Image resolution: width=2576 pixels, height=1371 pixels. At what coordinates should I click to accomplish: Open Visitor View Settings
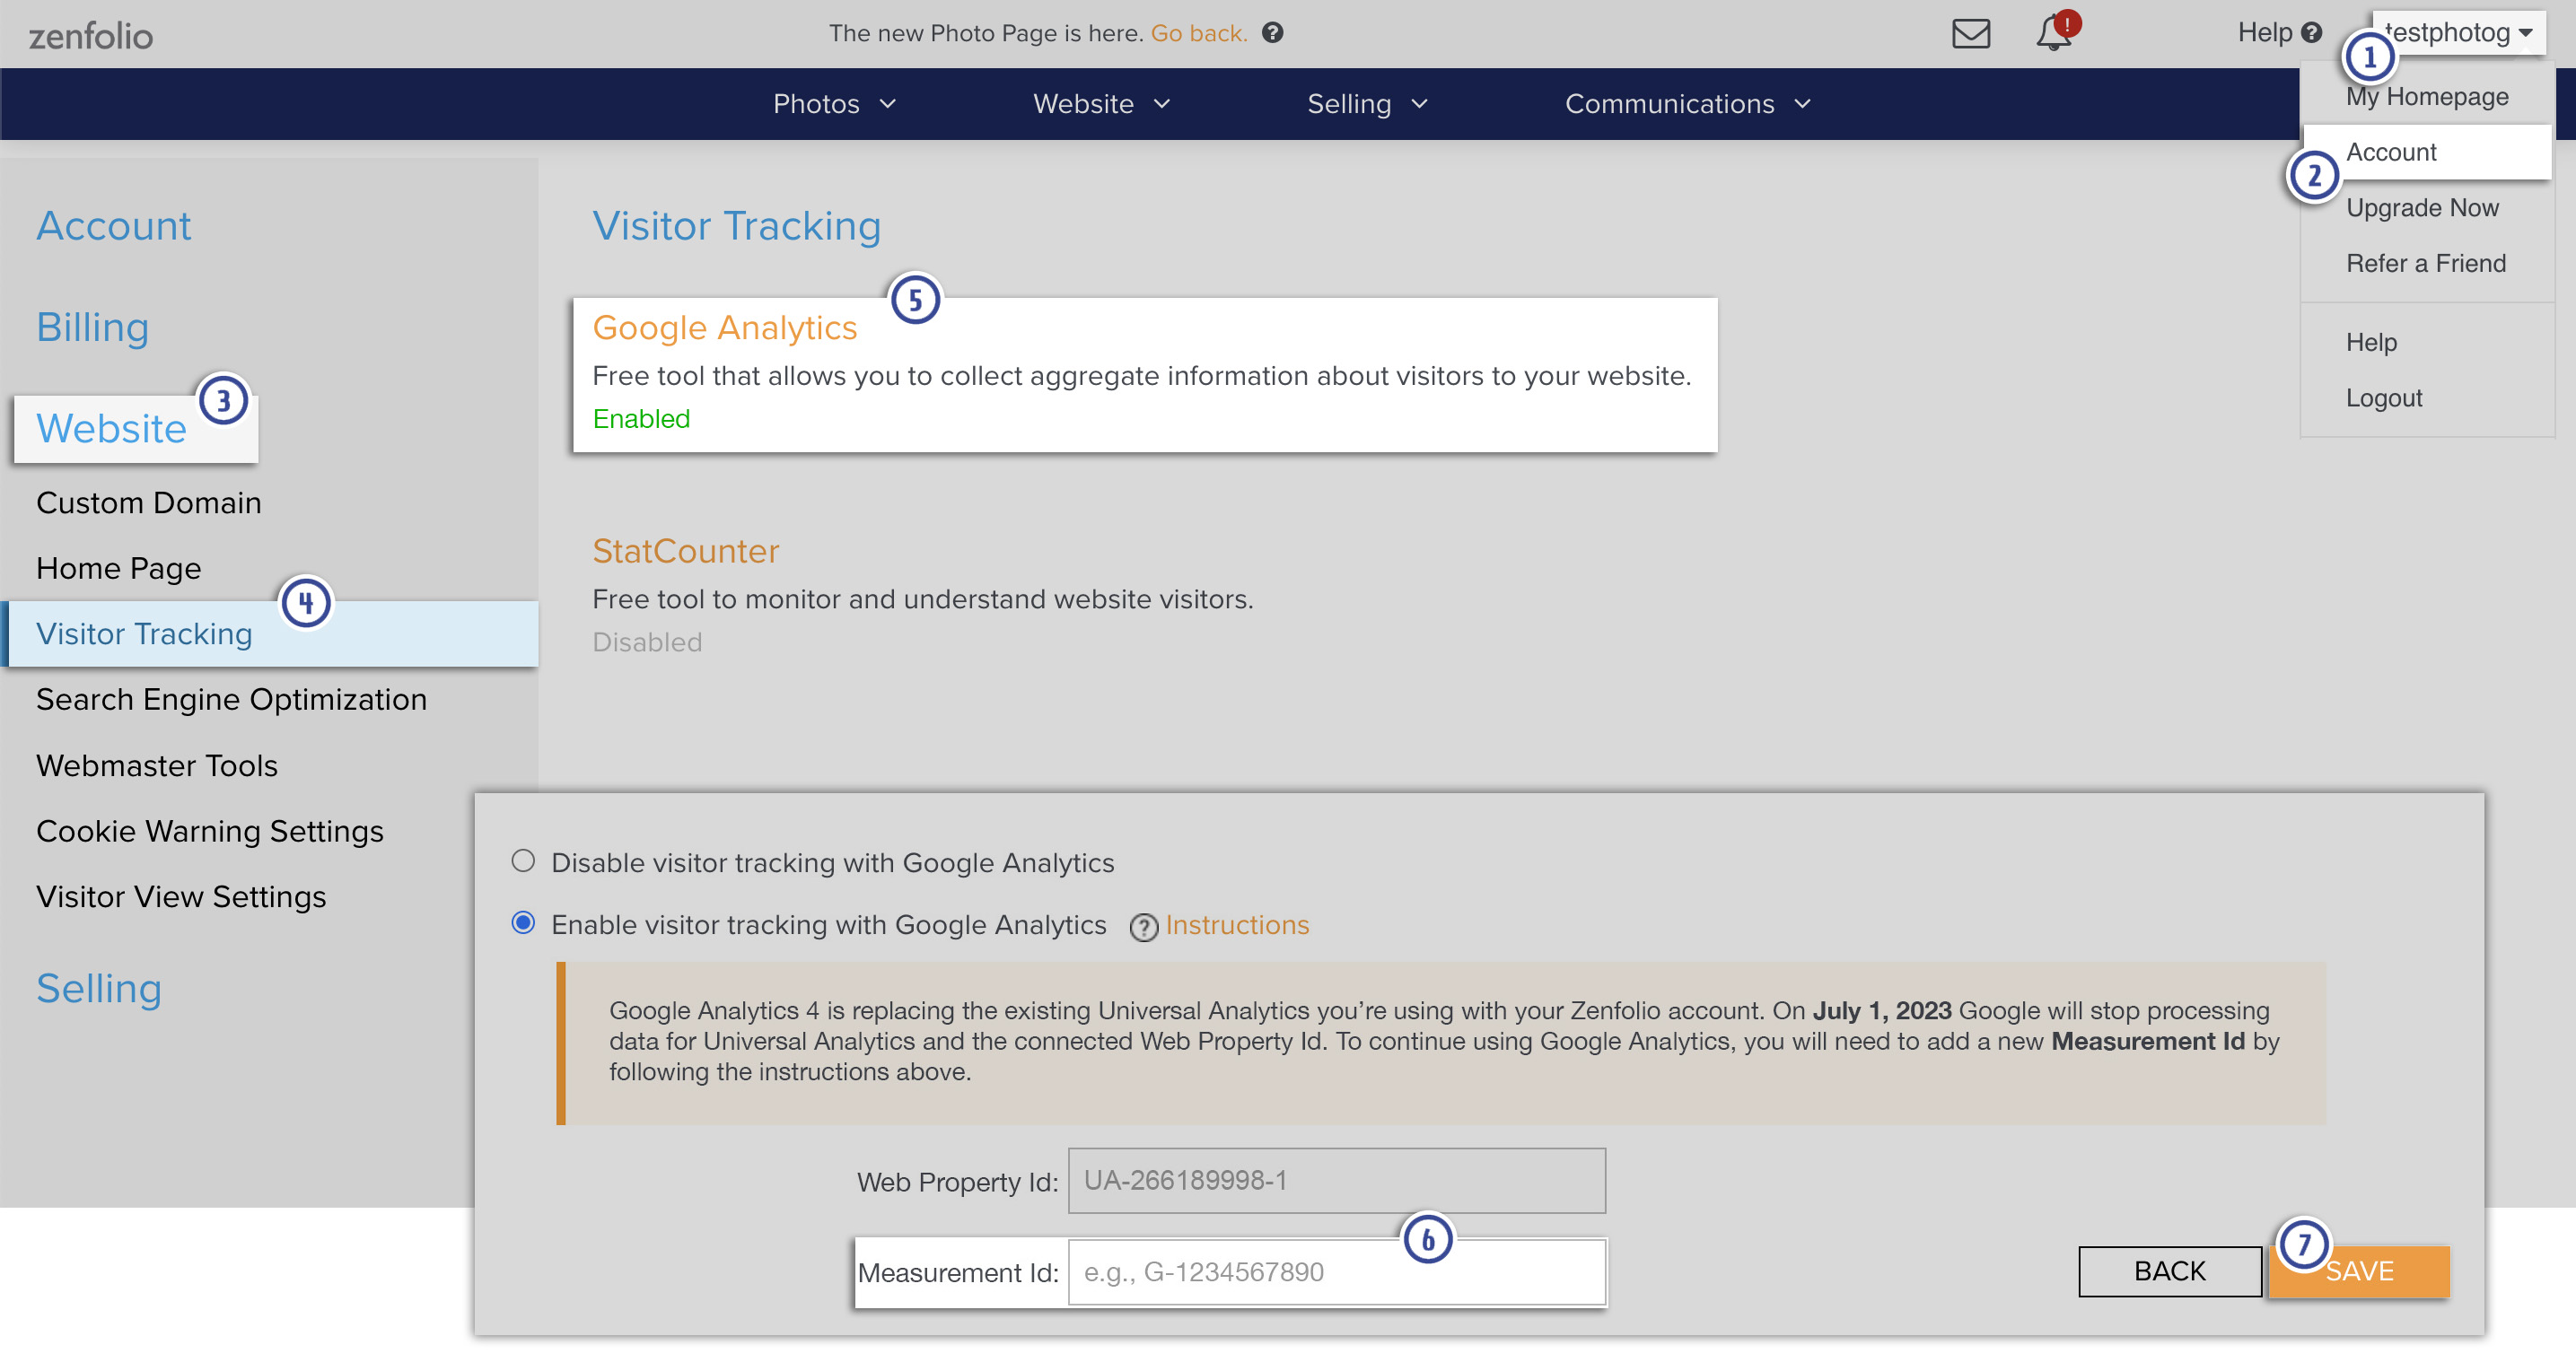(x=181, y=897)
